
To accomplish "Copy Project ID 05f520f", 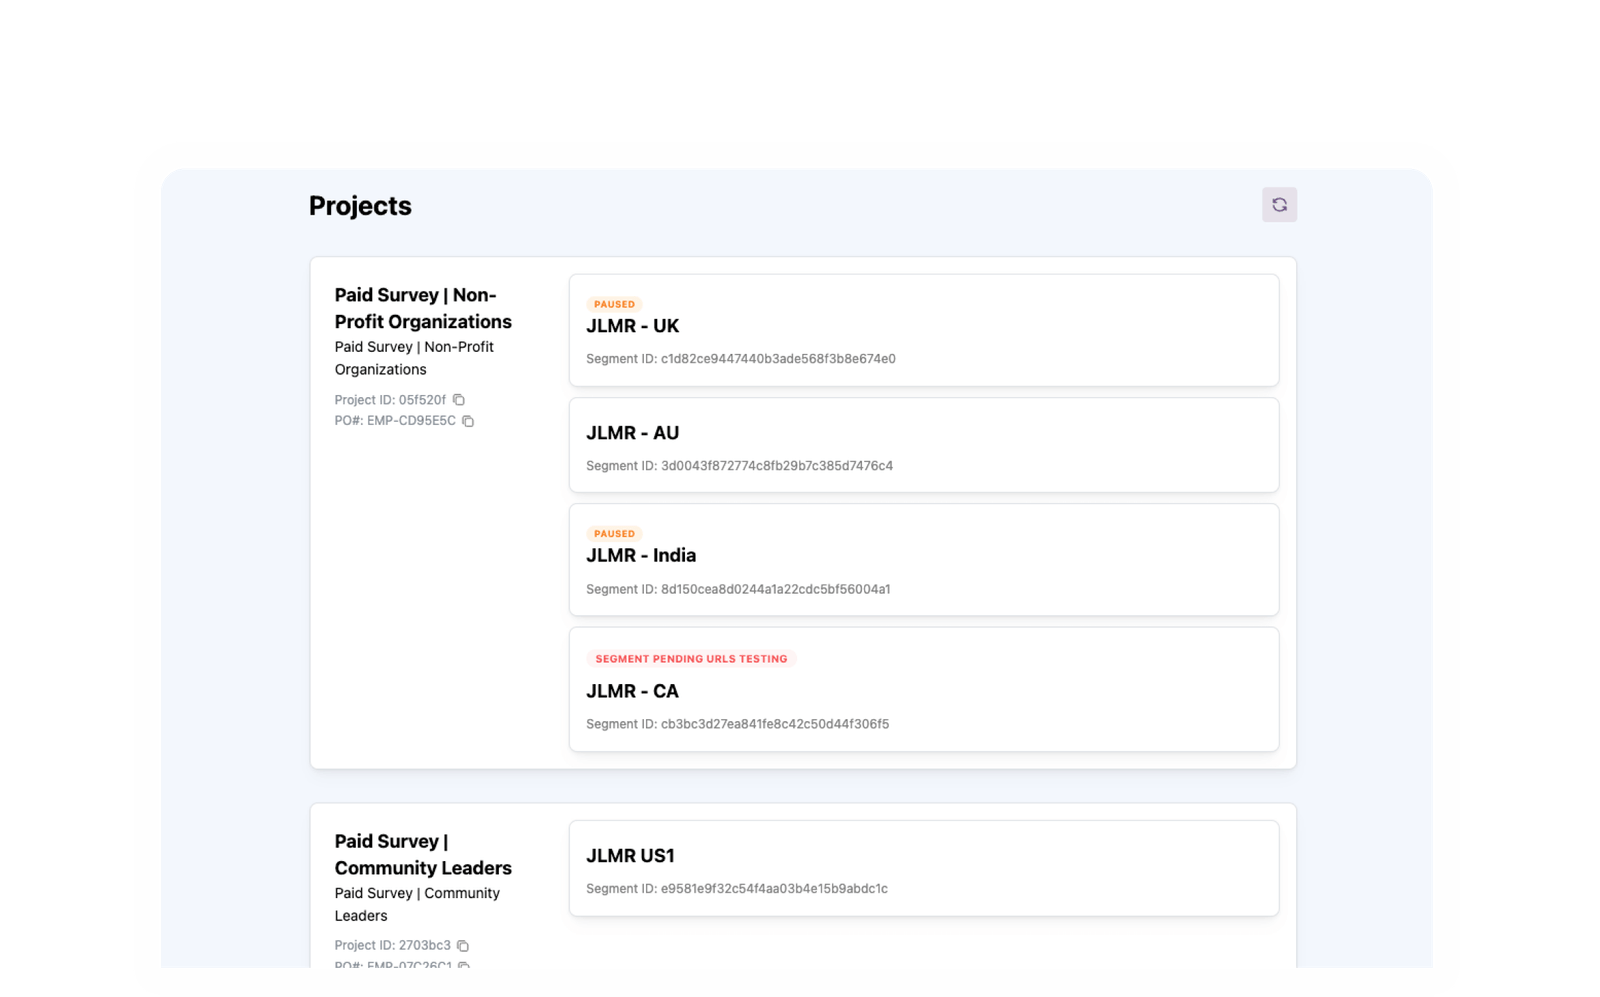I will point(458,400).
